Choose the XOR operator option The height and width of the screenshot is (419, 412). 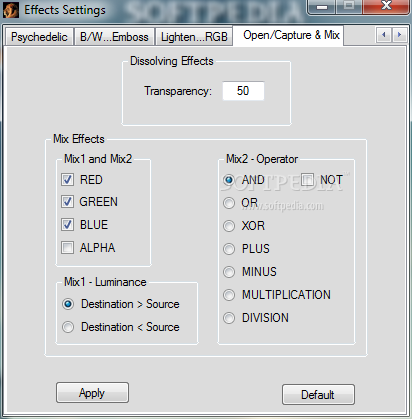click(229, 226)
